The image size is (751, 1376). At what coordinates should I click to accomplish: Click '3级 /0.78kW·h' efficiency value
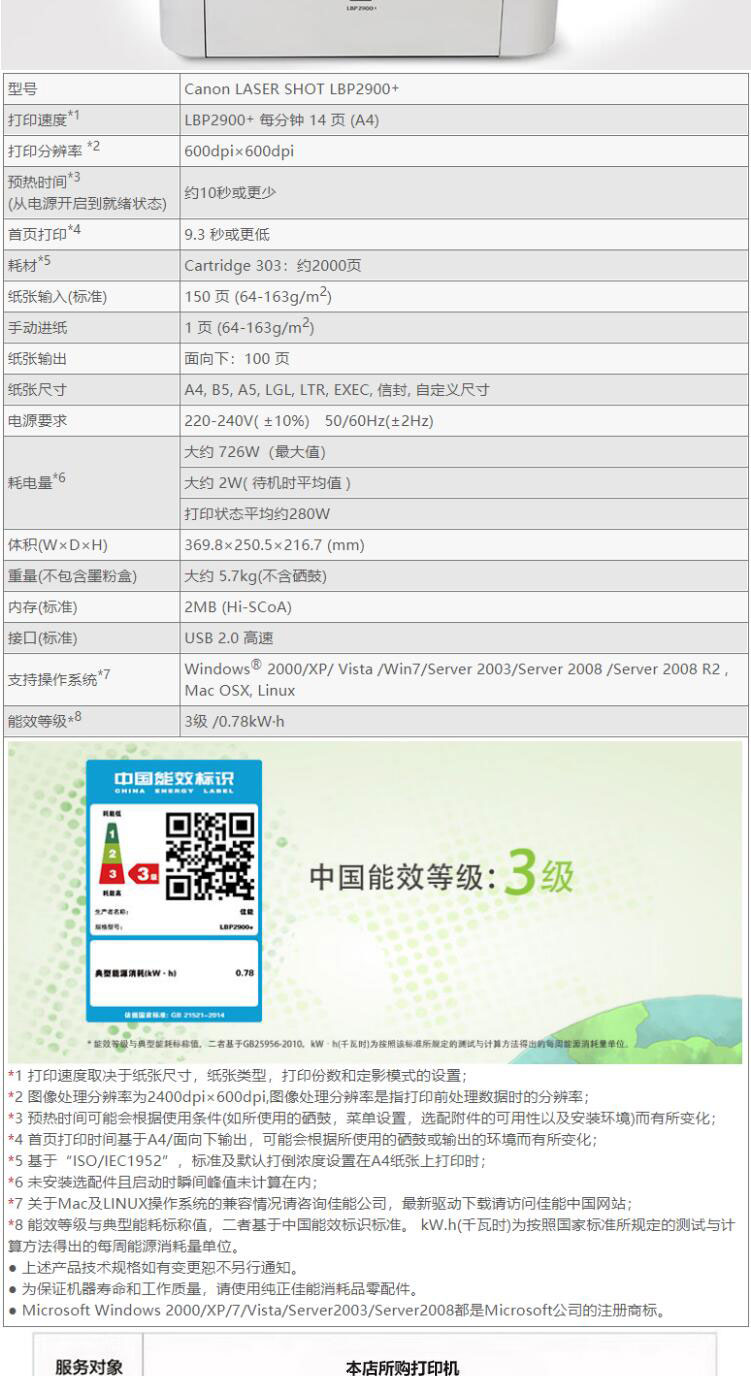234,721
